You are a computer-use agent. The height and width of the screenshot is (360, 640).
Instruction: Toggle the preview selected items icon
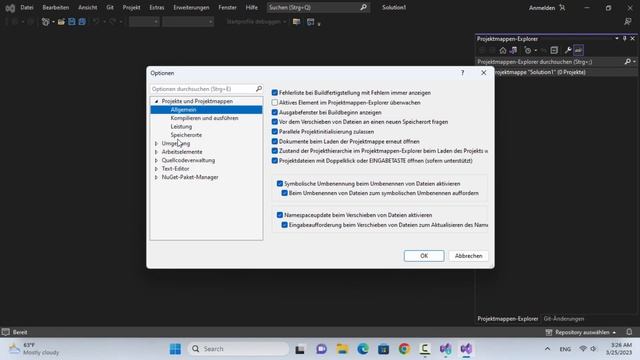(578, 50)
